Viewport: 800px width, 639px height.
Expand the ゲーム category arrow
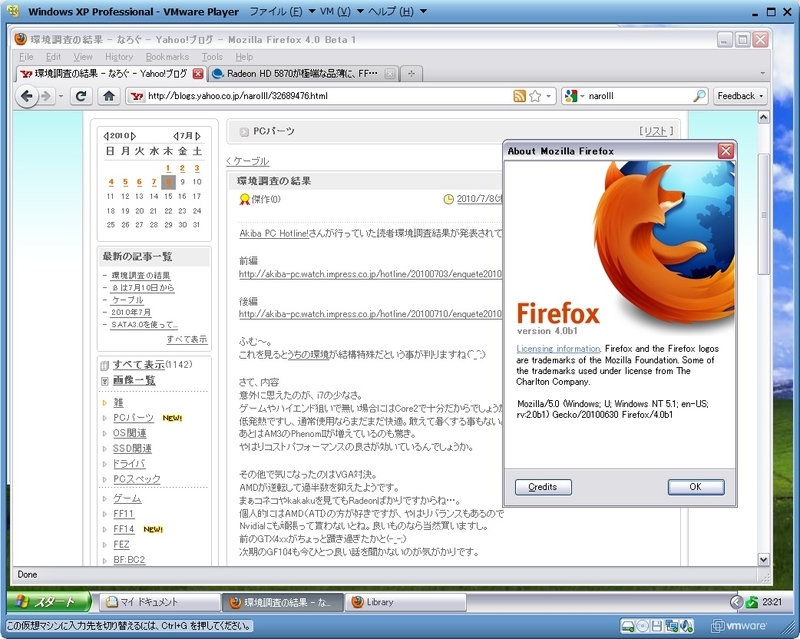coord(105,499)
